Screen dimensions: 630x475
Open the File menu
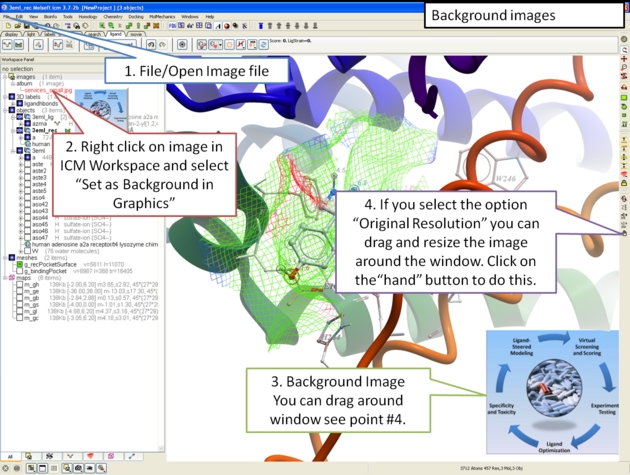click(x=6, y=17)
